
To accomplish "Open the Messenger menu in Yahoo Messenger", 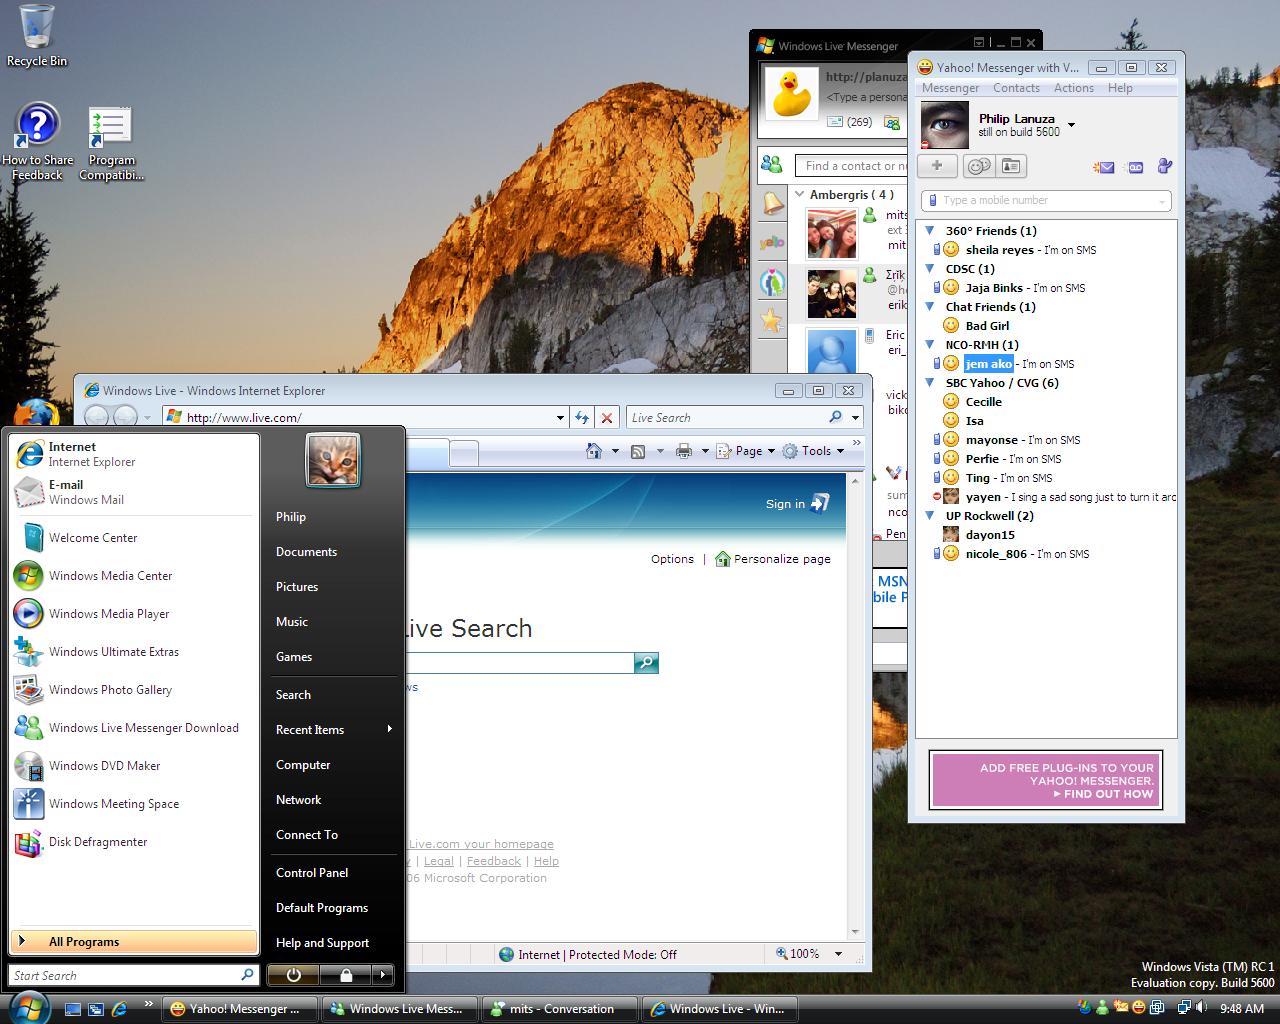I will coord(950,88).
